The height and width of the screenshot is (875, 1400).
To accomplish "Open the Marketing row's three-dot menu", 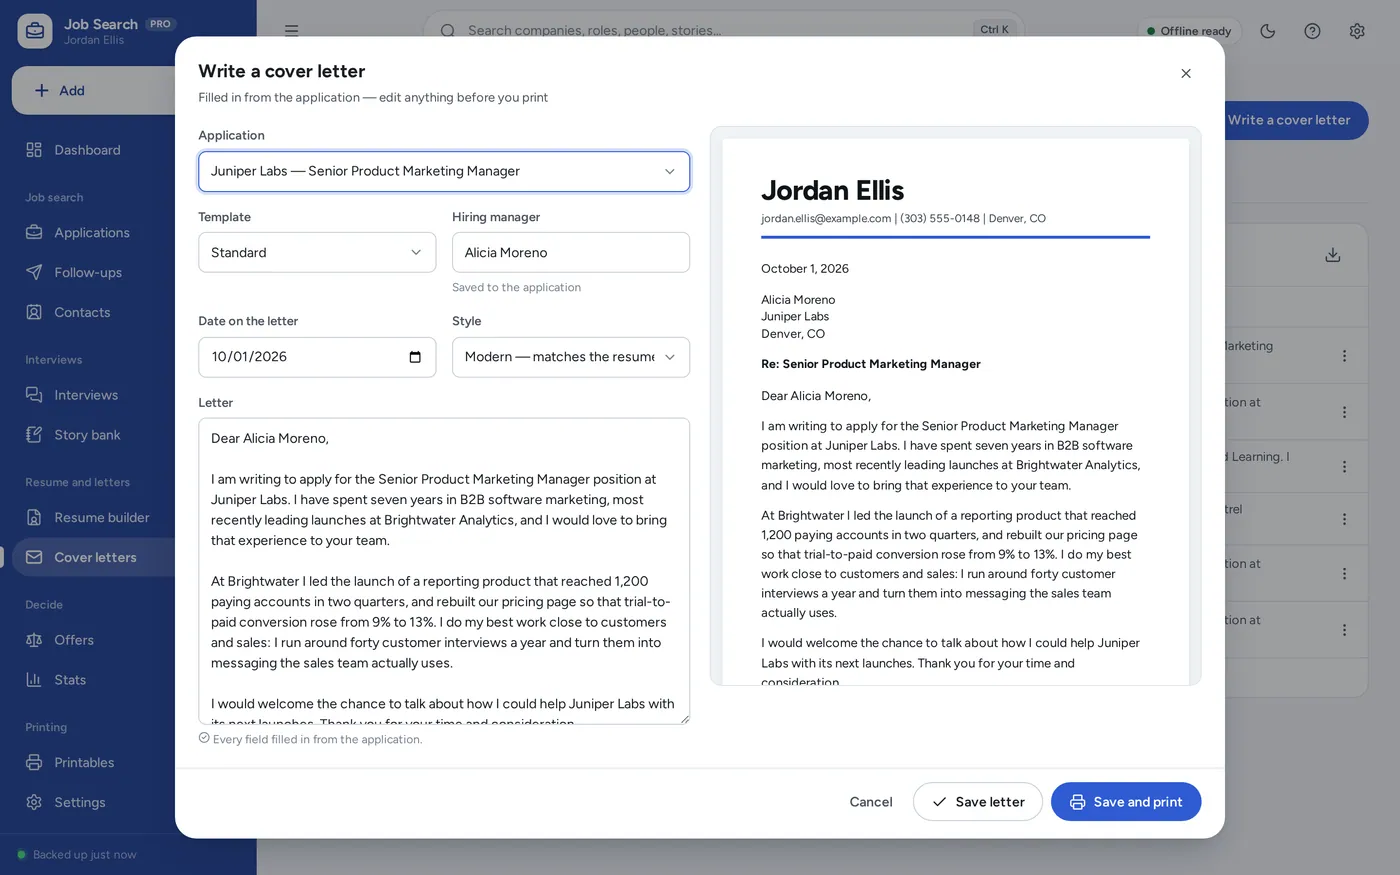I will (x=1344, y=356).
